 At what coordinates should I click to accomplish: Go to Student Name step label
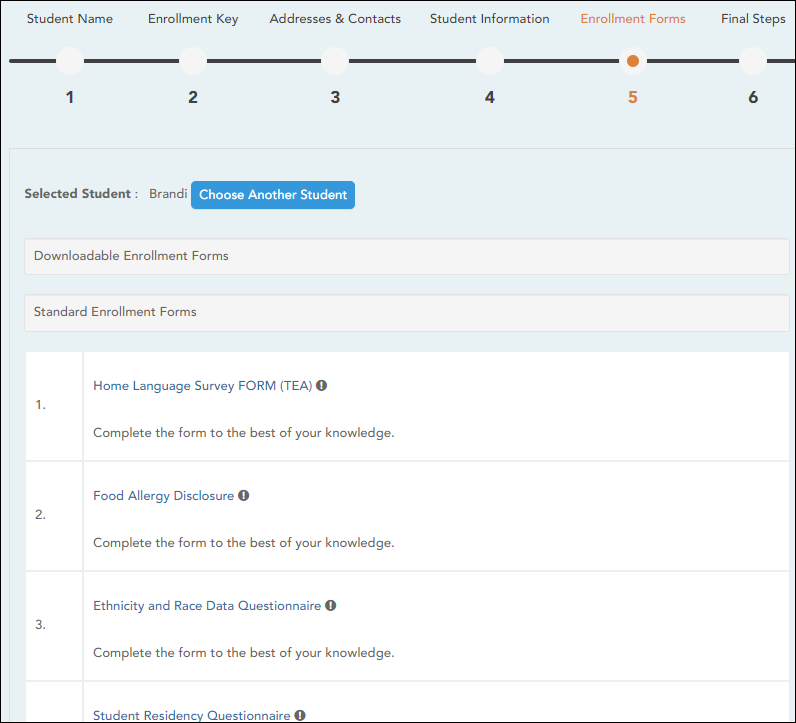tap(70, 19)
